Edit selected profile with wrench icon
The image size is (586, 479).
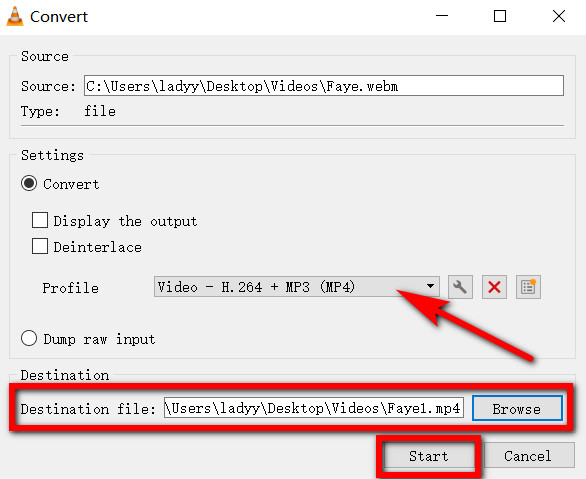[x=460, y=287]
